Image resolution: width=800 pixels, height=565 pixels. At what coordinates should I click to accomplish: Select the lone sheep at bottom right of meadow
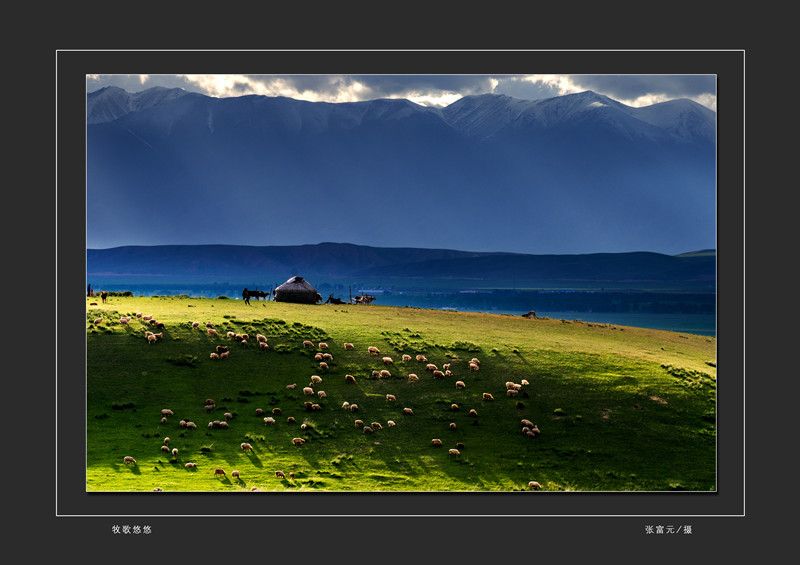tap(534, 485)
